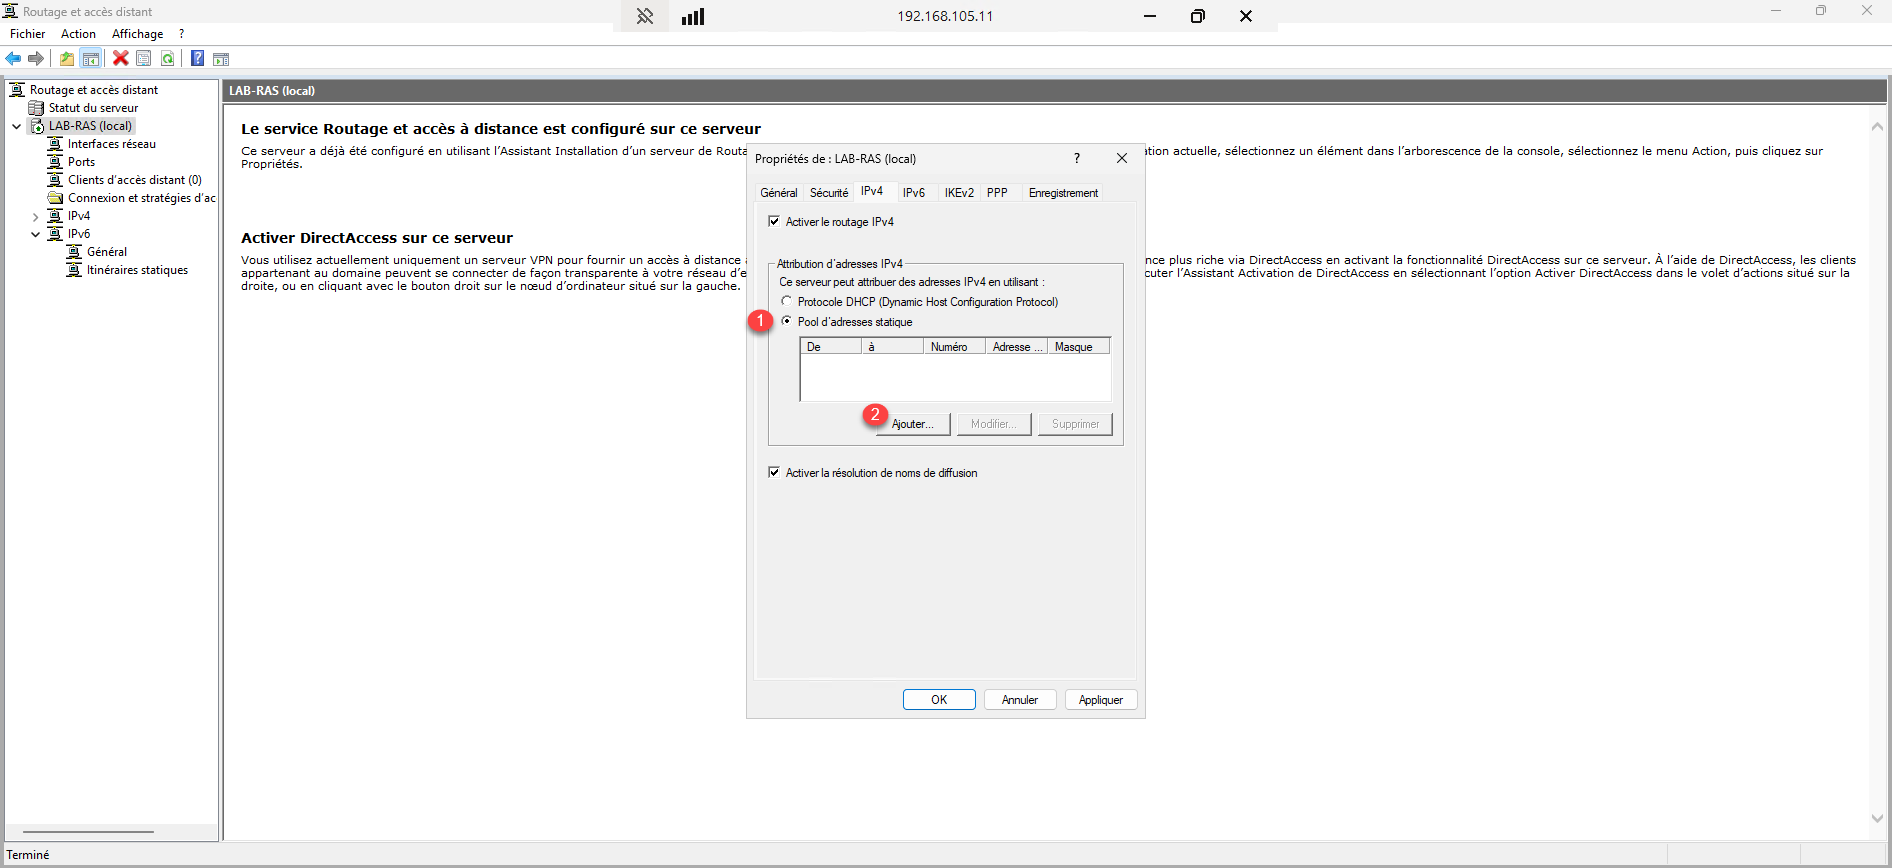
Task: Expand the IPv4 tree node
Action: coord(36,217)
